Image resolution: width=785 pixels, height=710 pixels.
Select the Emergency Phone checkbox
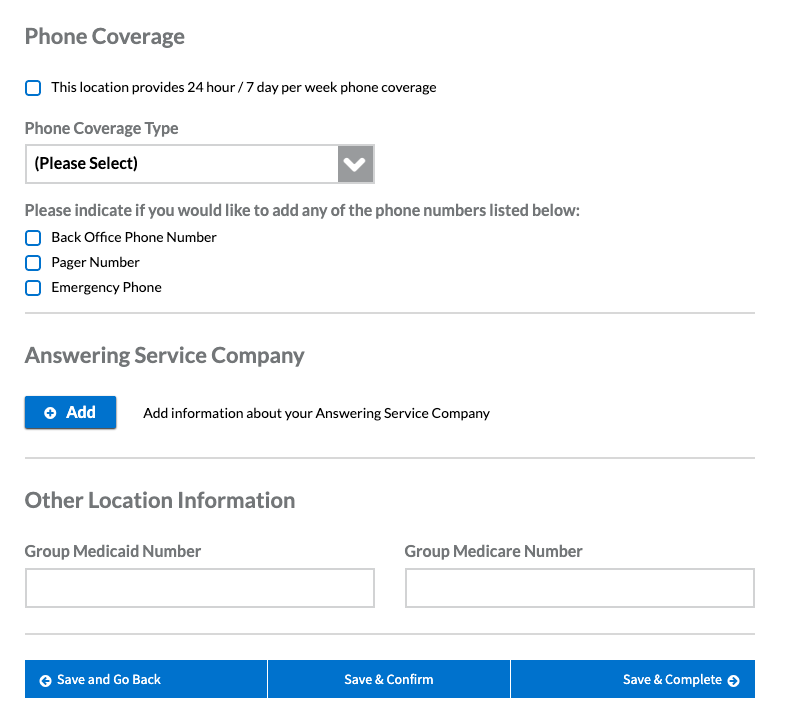(x=33, y=288)
